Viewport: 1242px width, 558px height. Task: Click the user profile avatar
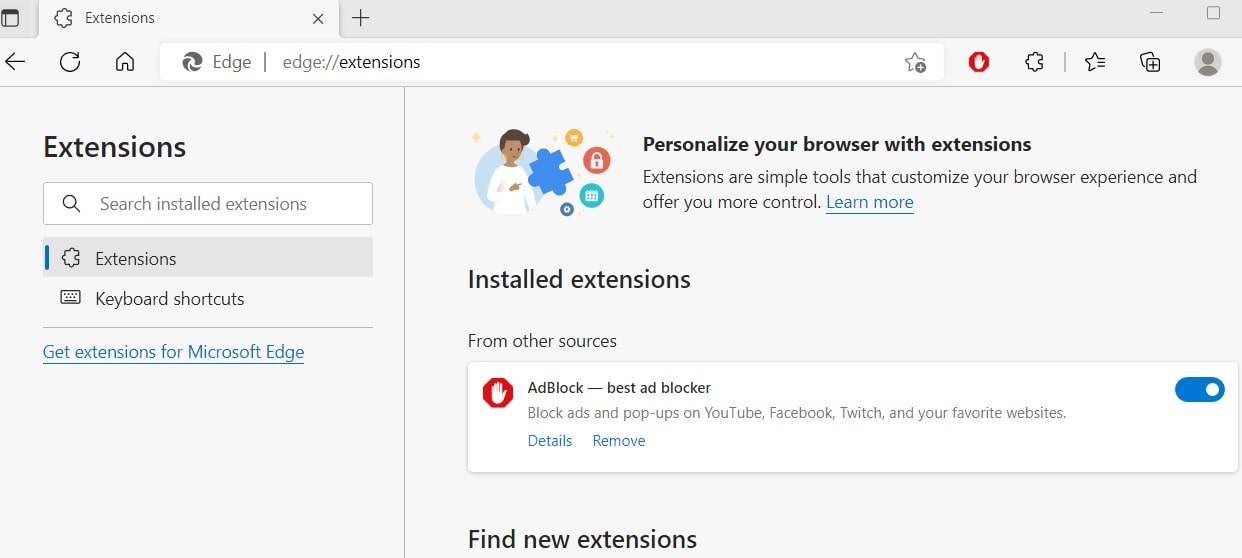coord(1207,62)
